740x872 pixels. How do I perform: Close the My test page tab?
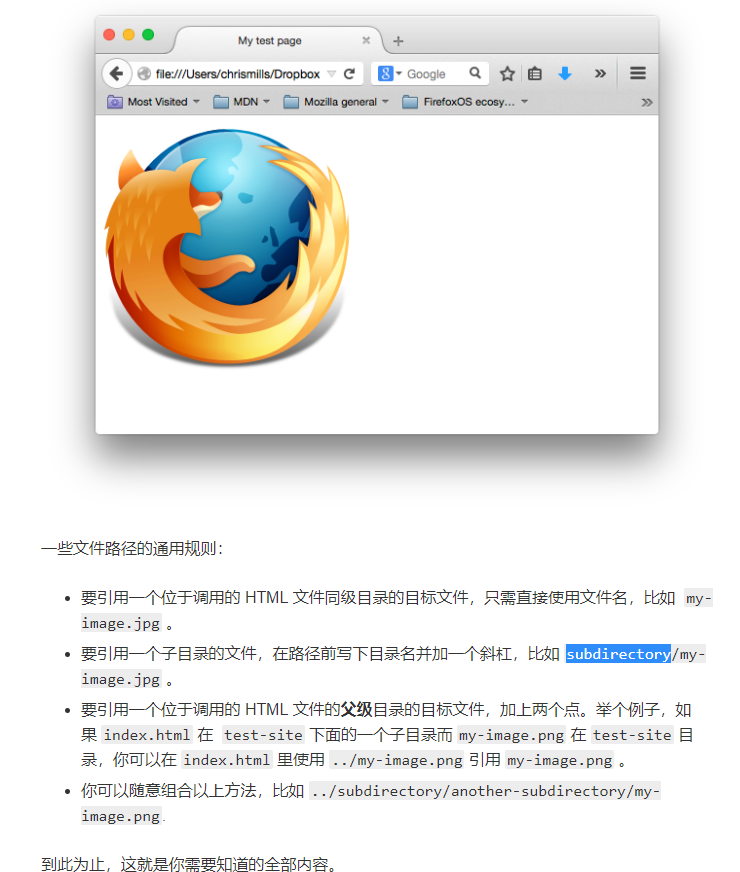[366, 40]
